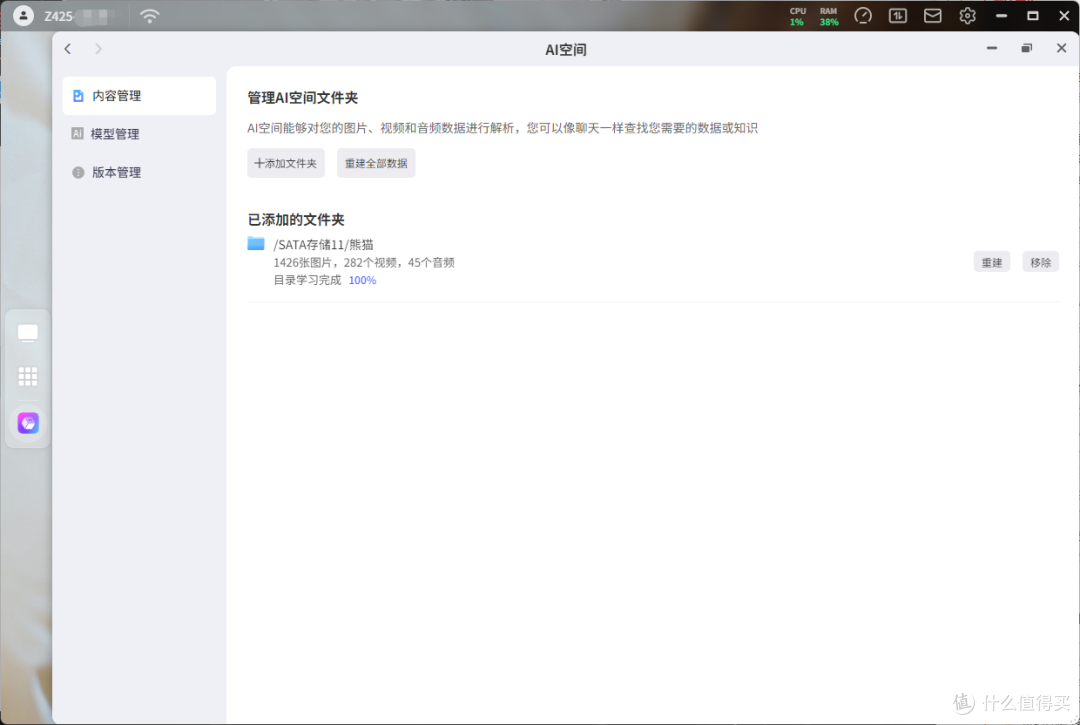Close the AI空间 window
Image resolution: width=1080 pixels, height=725 pixels.
point(1061,48)
